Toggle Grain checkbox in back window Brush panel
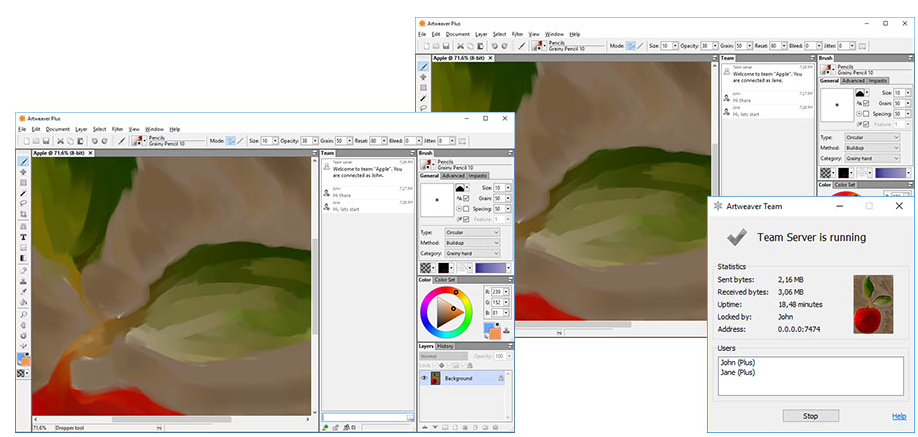 click(x=866, y=104)
